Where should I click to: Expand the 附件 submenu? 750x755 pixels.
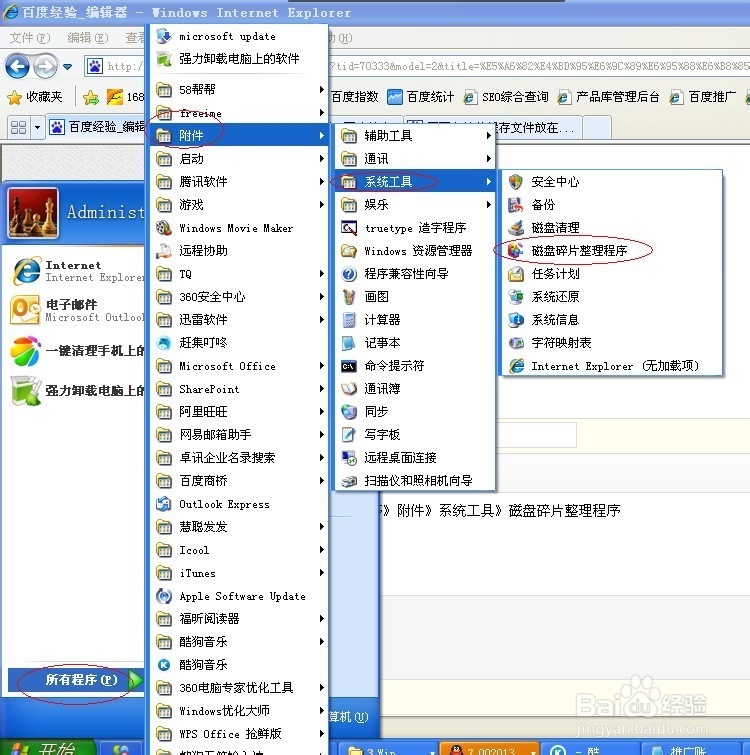tap(239, 136)
